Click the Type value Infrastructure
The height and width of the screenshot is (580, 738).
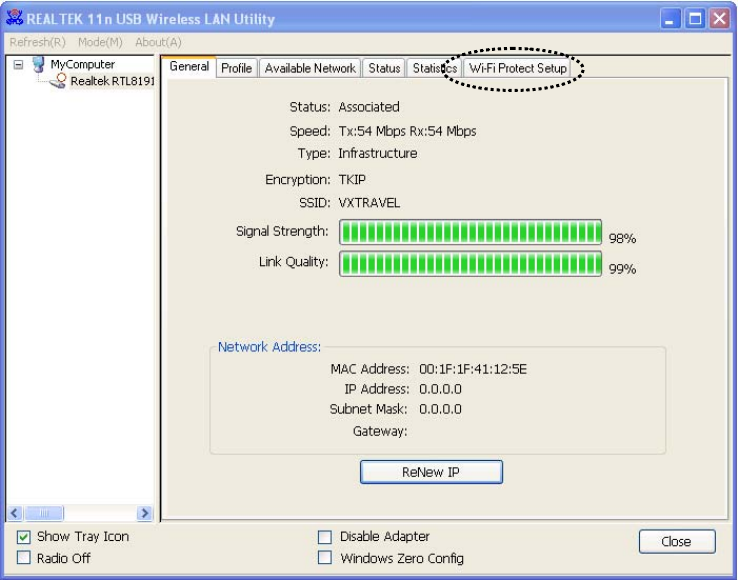click(x=377, y=153)
